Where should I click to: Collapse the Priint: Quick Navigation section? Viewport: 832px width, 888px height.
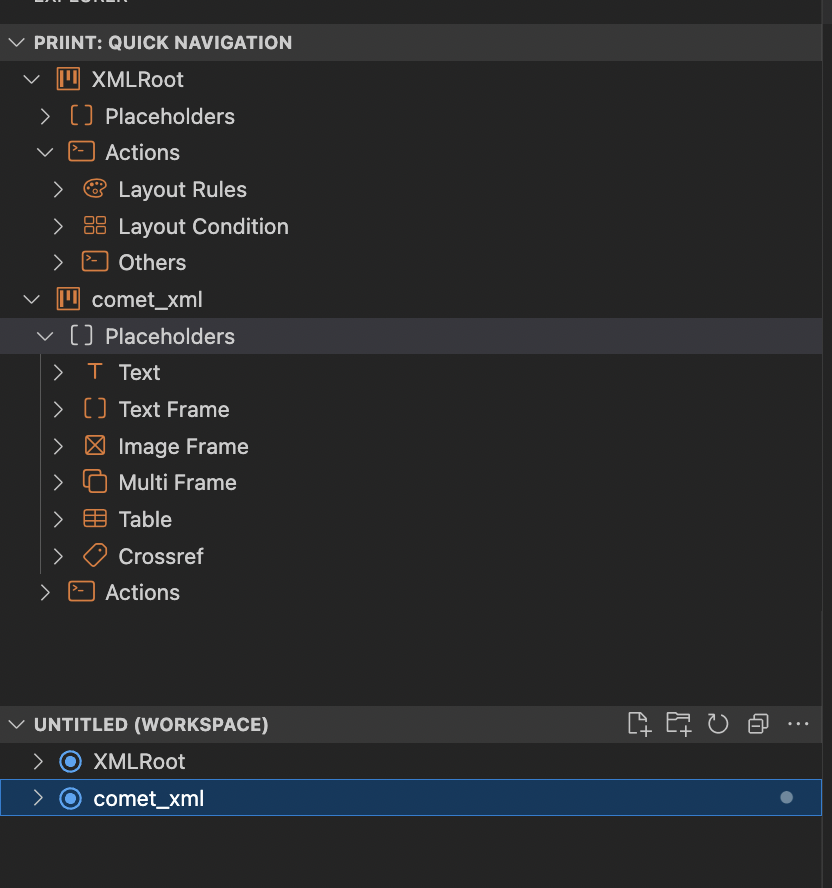[17, 42]
